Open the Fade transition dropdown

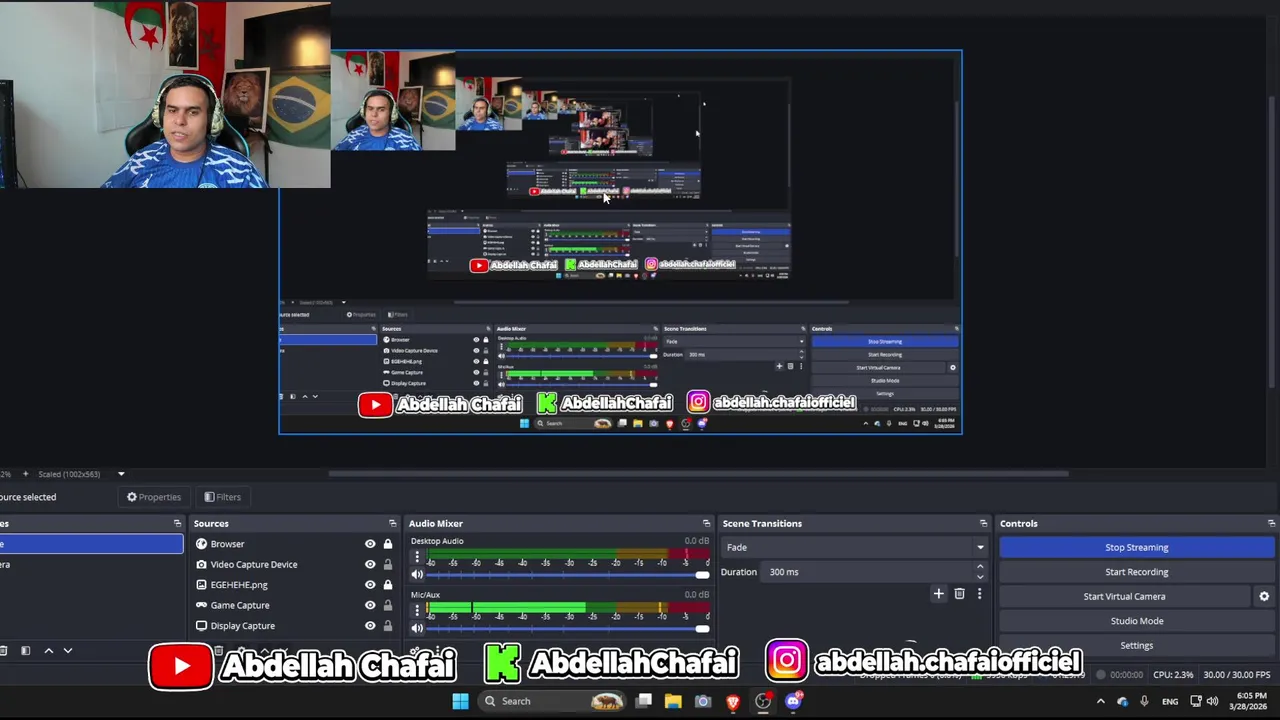pyautogui.click(x=855, y=547)
